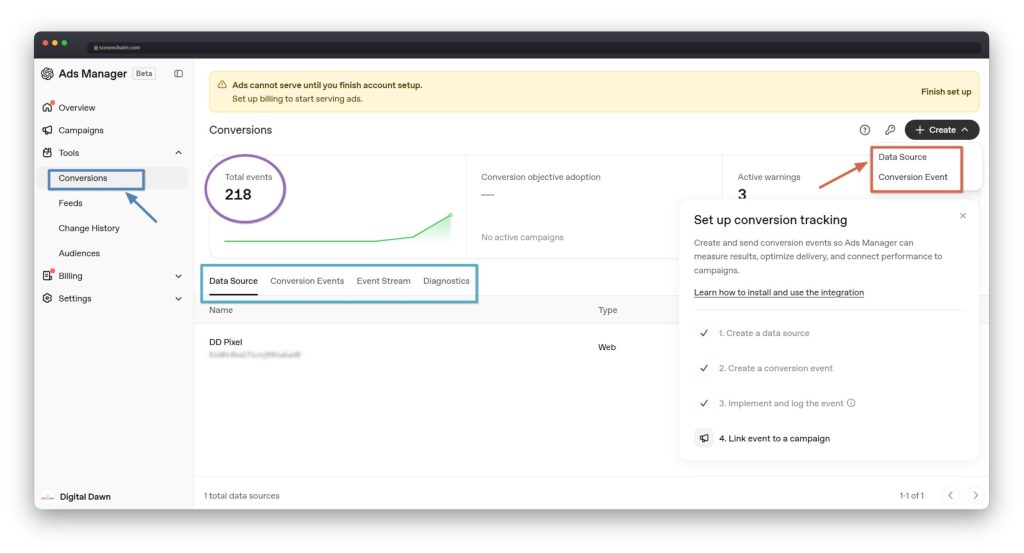Click the Campaigns megaphone icon
This screenshot has width=1024, height=553.
click(x=47, y=130)
